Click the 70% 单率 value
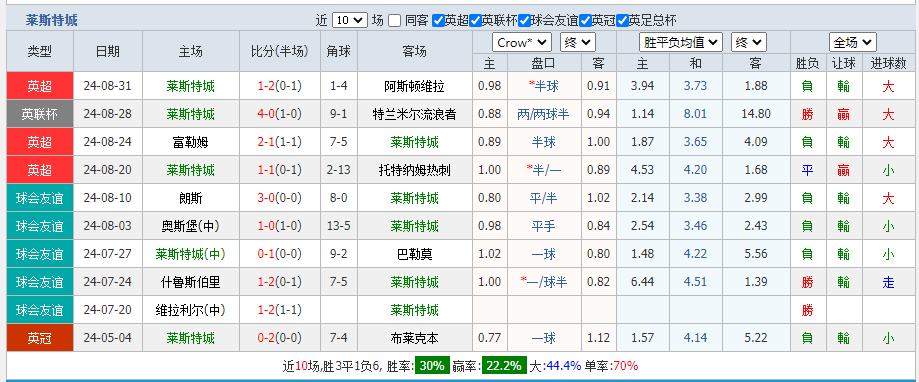 (625, 366)
